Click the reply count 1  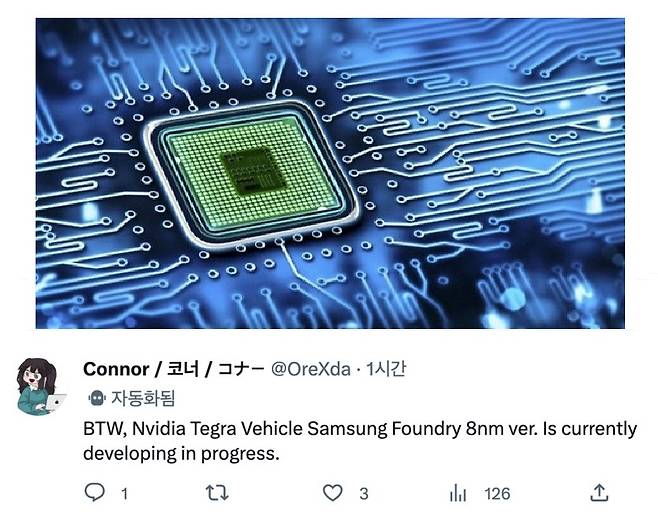[124, 494]
